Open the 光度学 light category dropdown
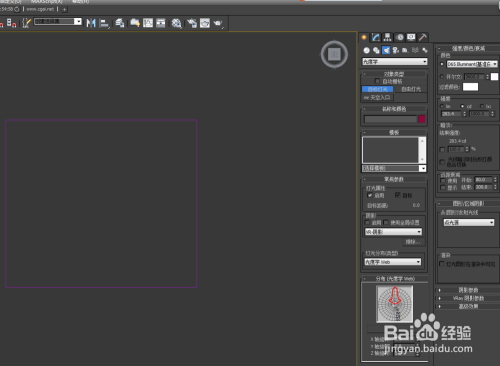The image size is (500, 366). (395, 62)
